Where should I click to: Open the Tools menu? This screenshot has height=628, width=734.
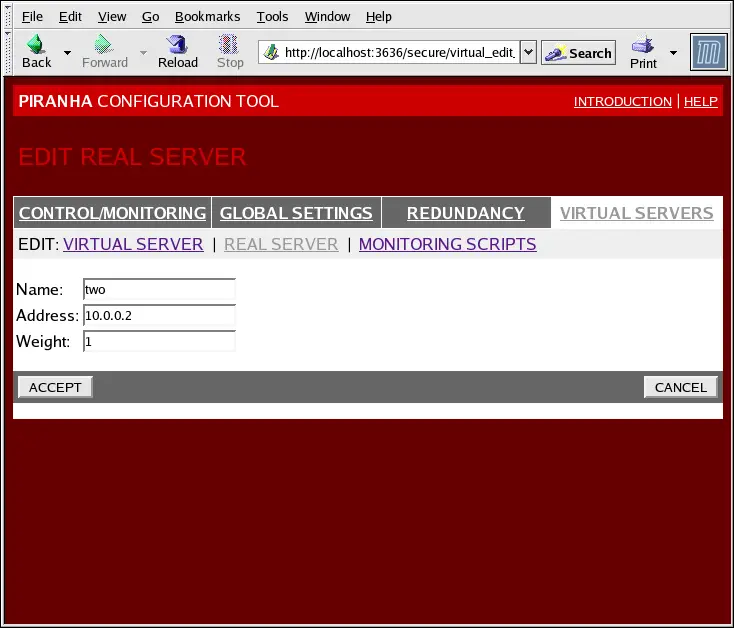click(x=272, y=16)
